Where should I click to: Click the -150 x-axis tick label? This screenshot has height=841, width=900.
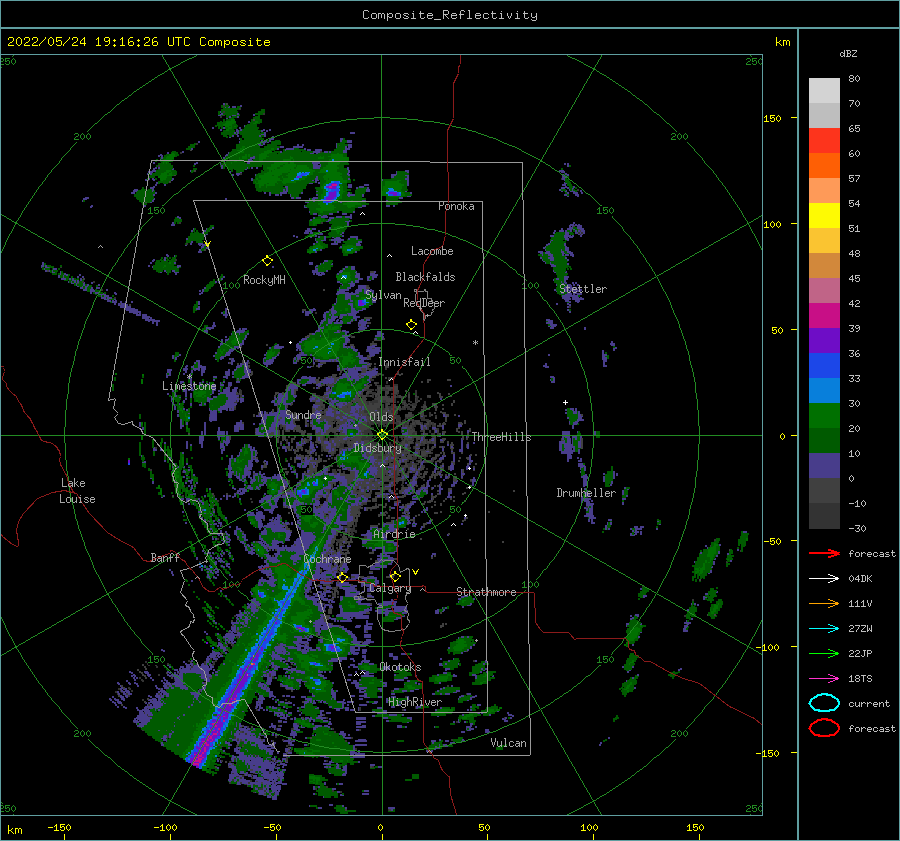pyautogui.click(x=59, y=827)
